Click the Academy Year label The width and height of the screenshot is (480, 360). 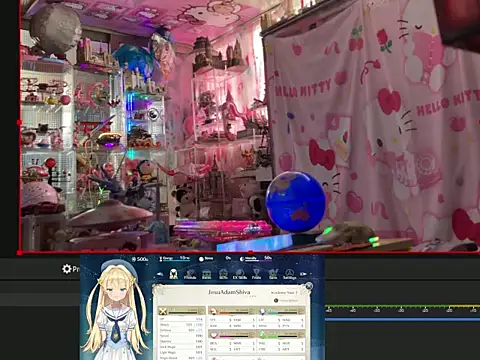(284, 292)
